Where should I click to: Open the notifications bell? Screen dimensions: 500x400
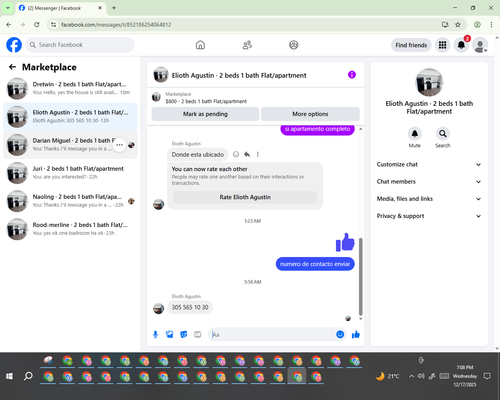(x=461, y=45)
